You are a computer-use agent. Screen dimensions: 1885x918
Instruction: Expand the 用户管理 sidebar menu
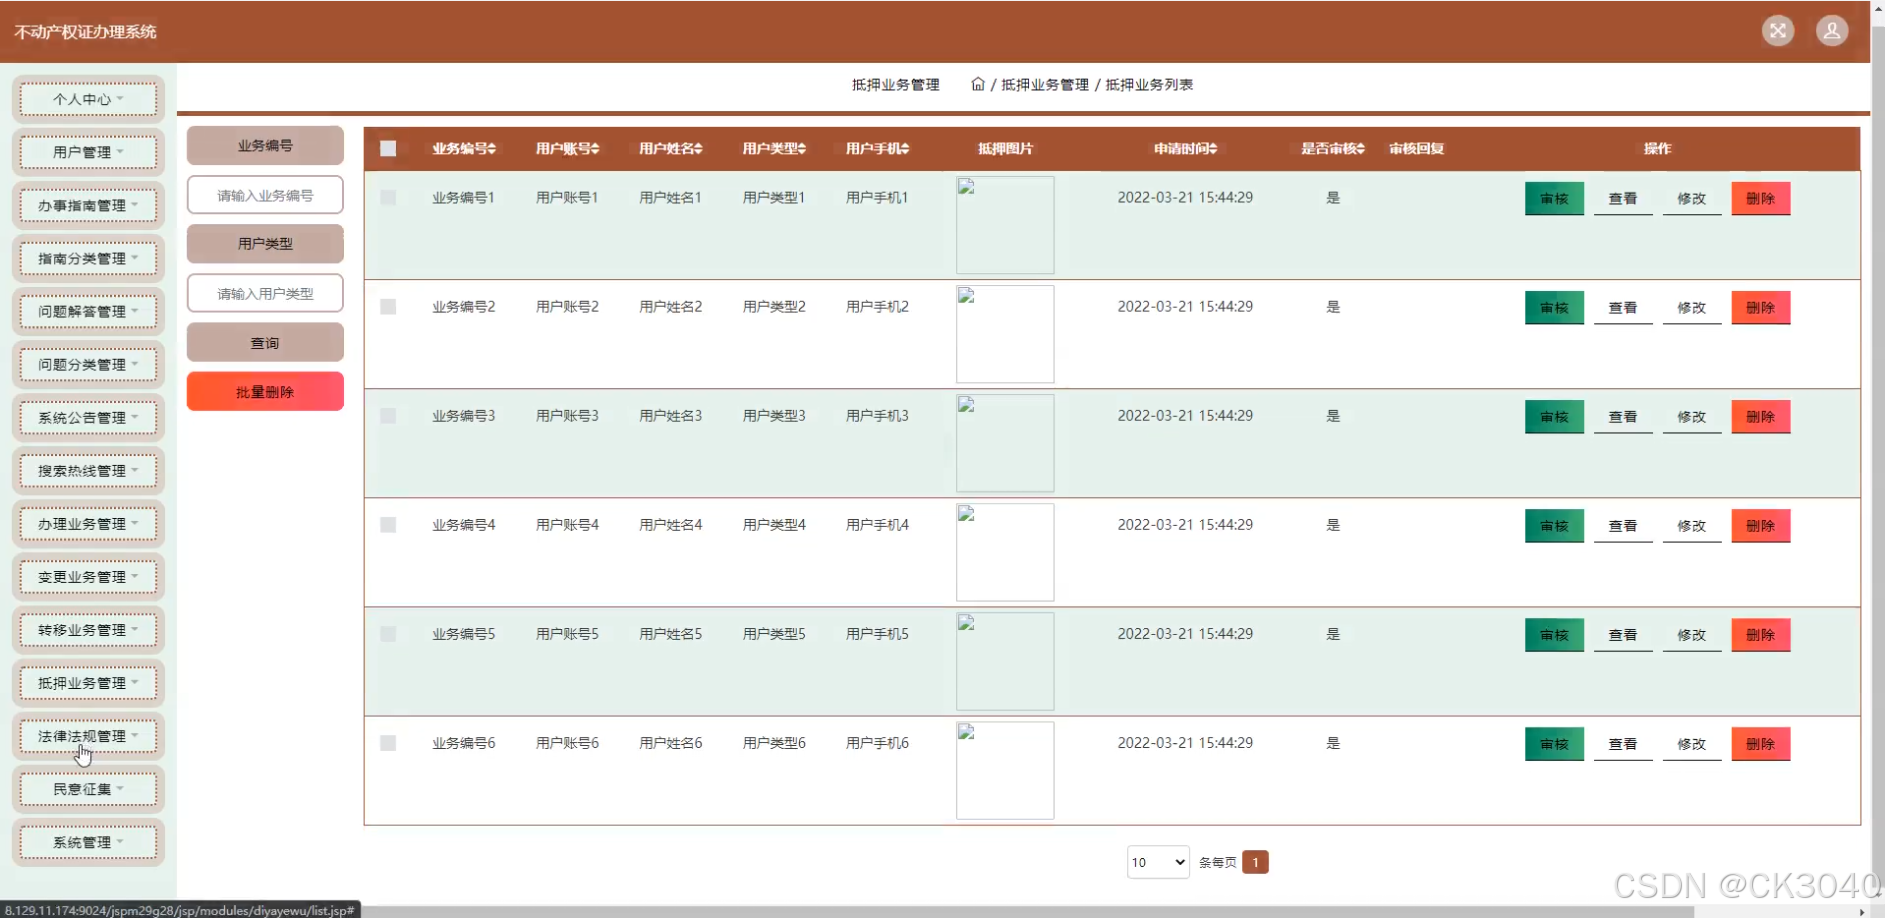(88, 152)
